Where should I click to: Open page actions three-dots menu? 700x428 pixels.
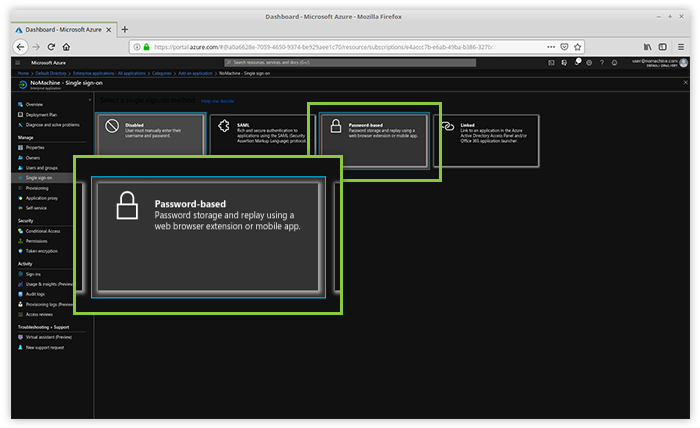coord(551,47)
